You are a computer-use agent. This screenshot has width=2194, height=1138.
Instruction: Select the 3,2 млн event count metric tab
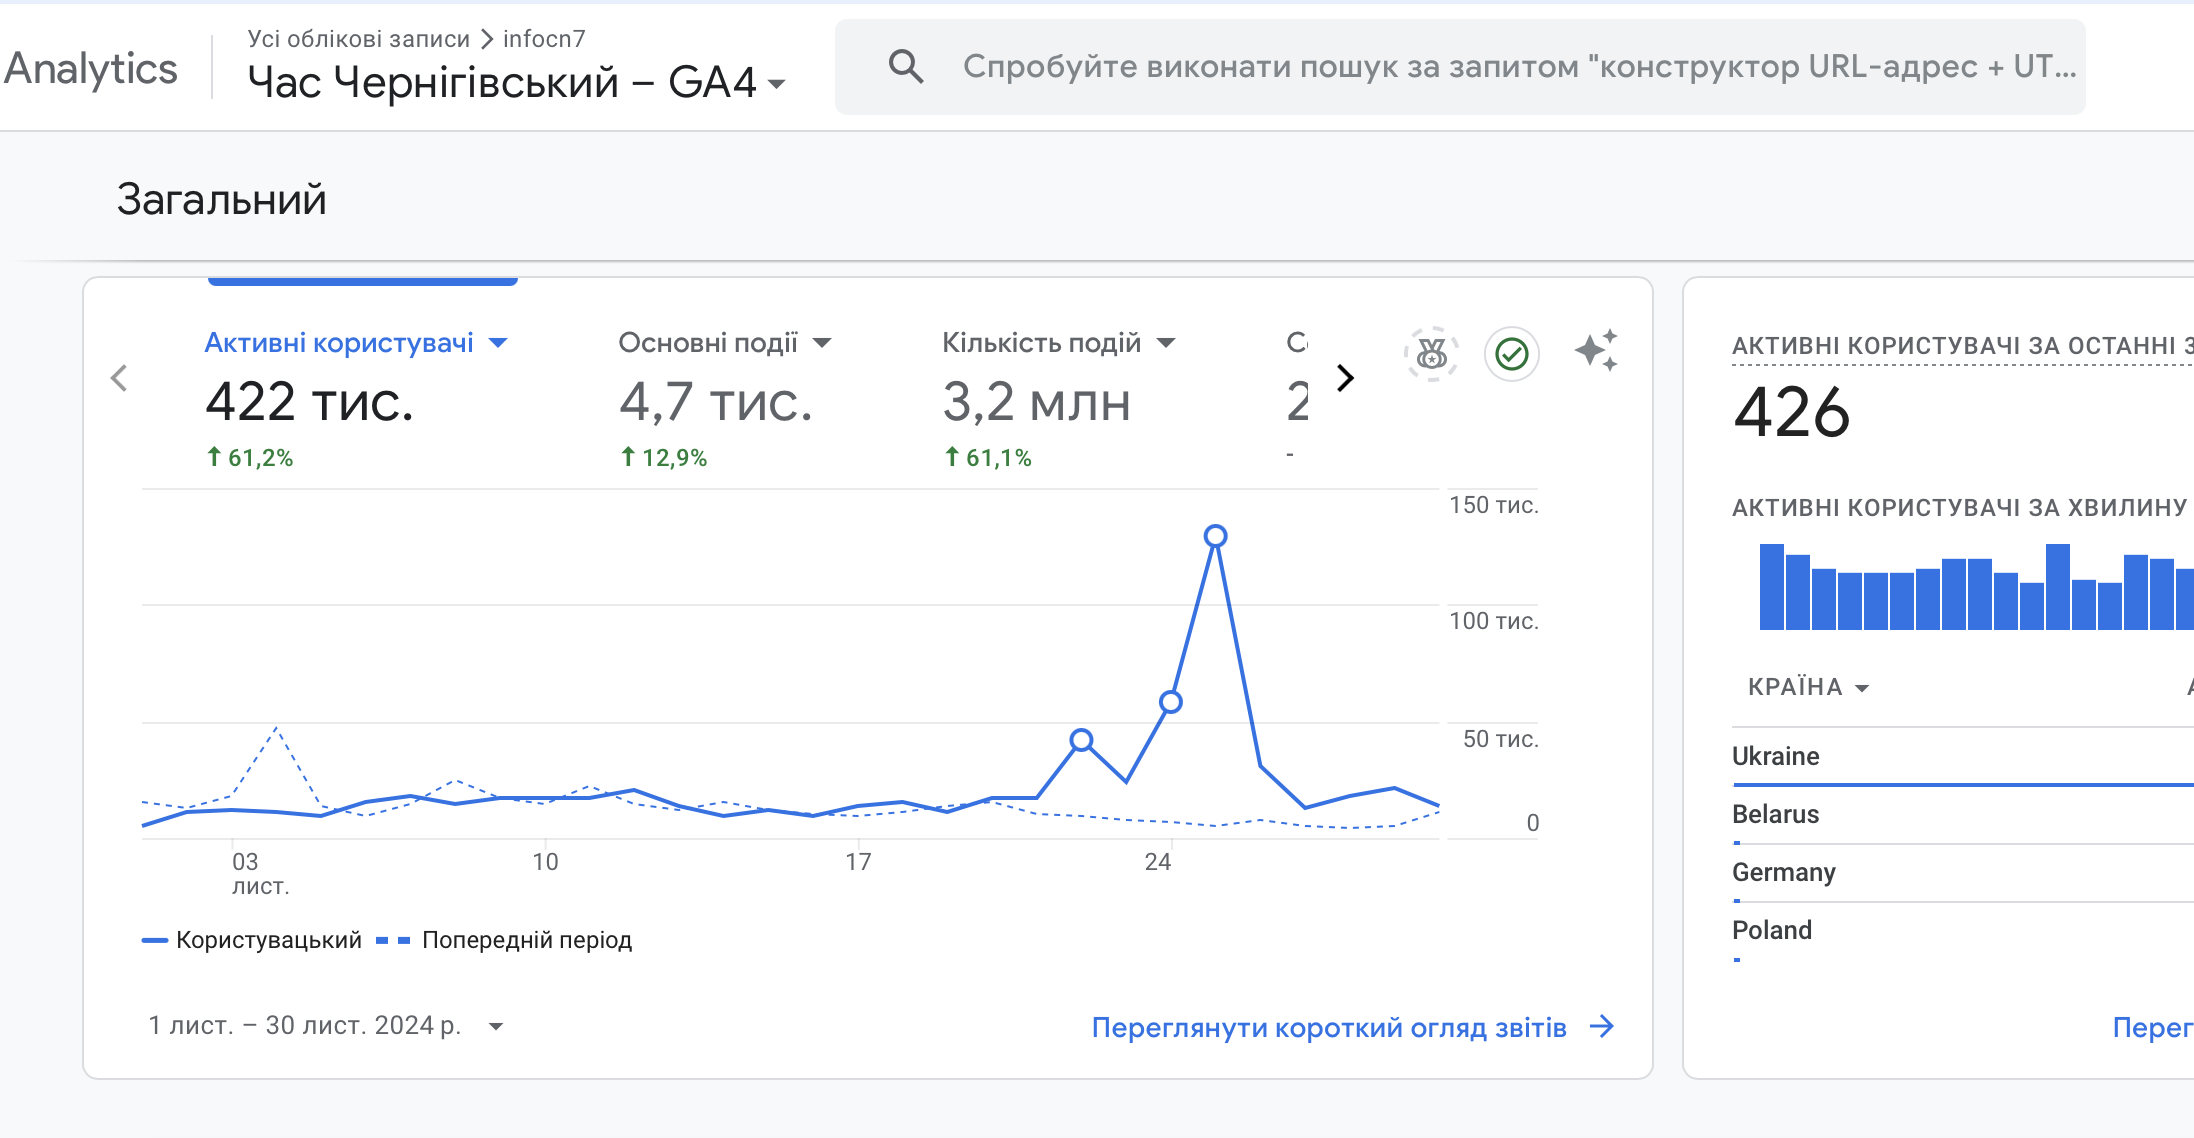pyautogui.click(x=1036, y=402)
